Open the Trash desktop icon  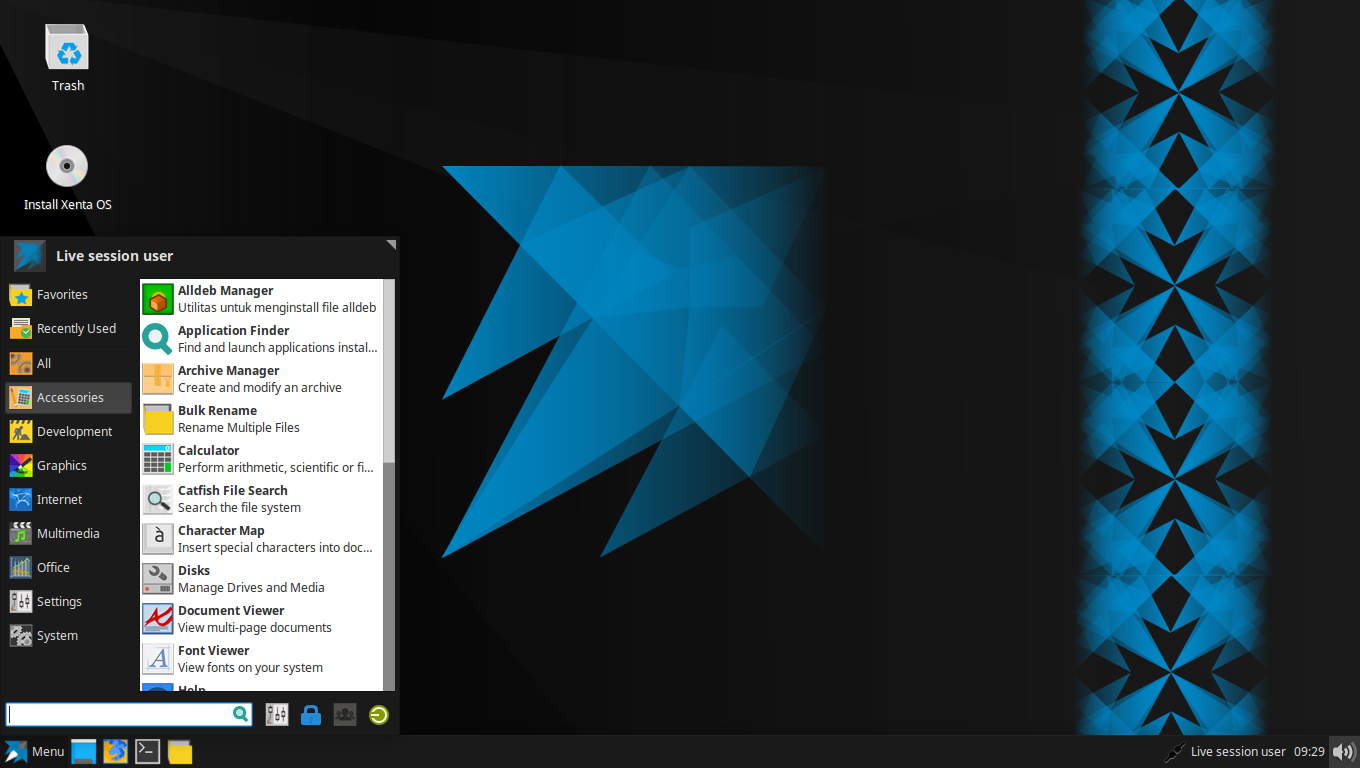(67, 58)
